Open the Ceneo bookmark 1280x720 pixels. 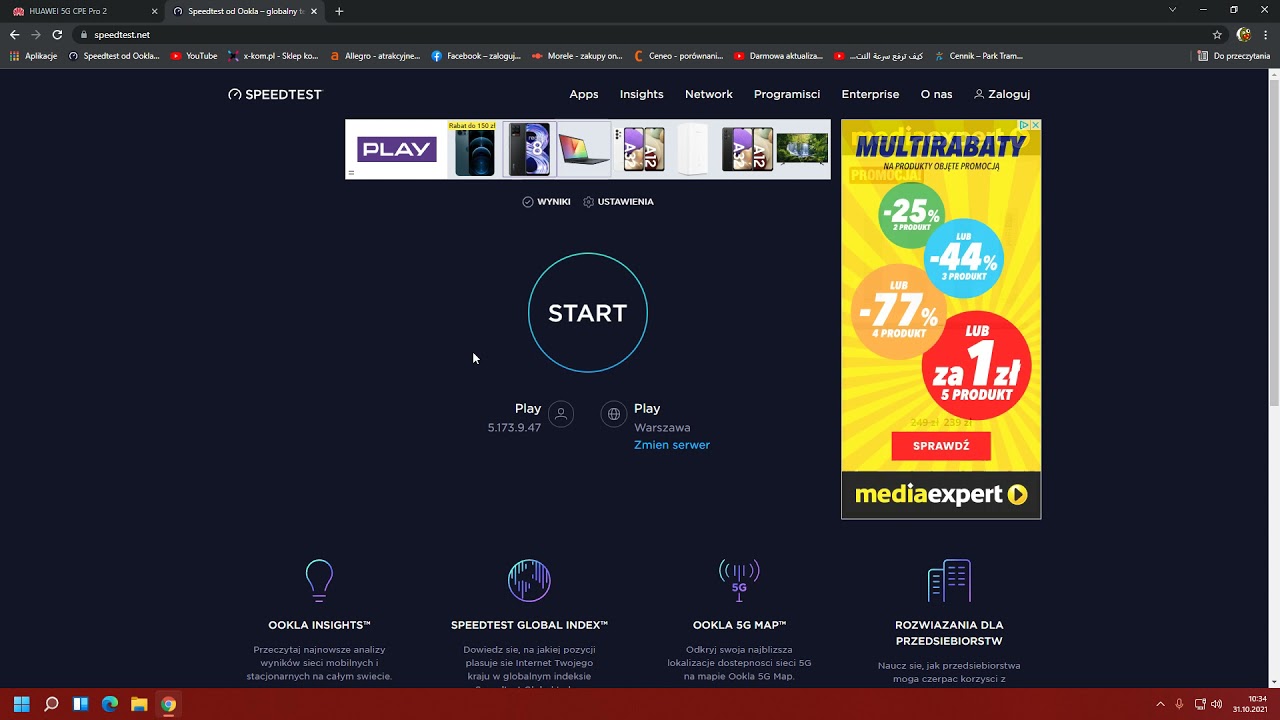[678, 56]
